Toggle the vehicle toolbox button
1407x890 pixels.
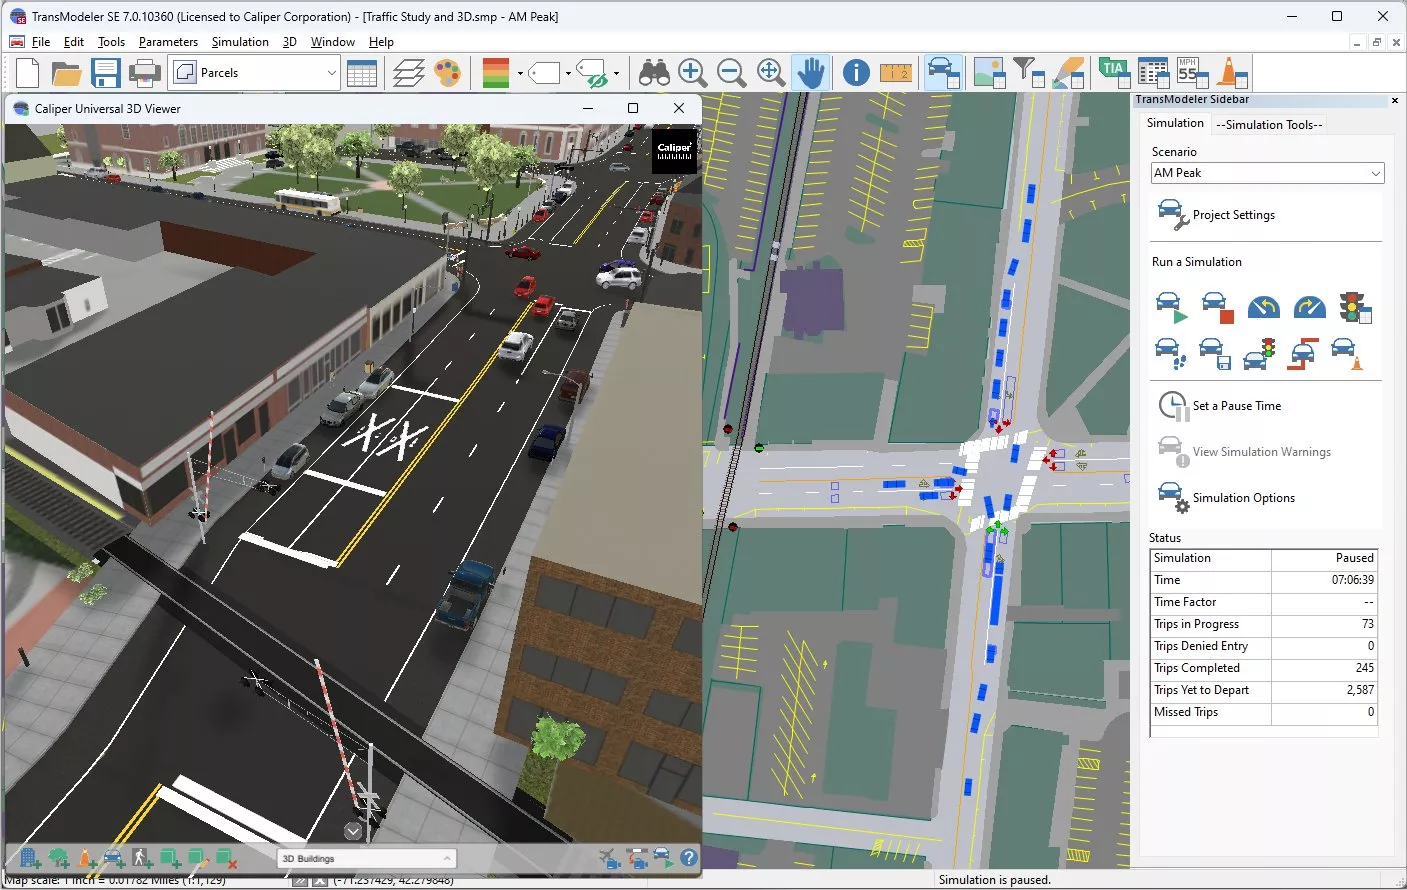point(943,73)
